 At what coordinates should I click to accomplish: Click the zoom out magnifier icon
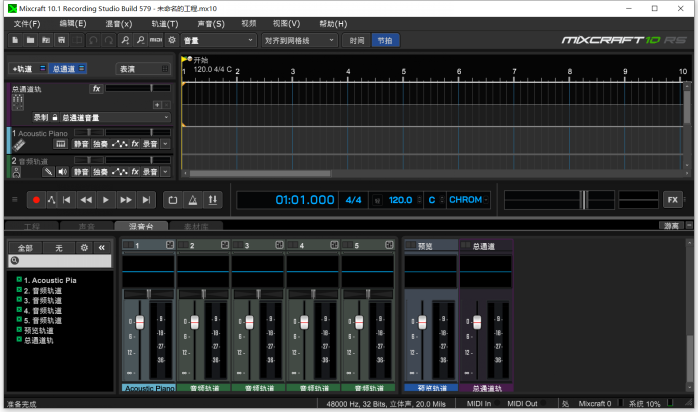pos(140,40)
